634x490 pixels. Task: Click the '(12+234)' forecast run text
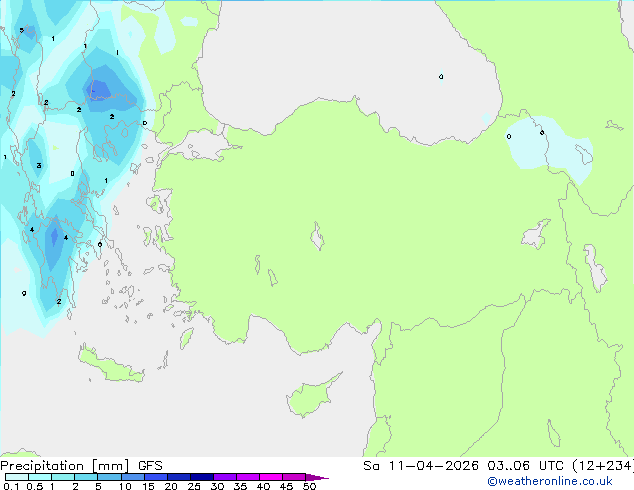(x=603, y=466)
